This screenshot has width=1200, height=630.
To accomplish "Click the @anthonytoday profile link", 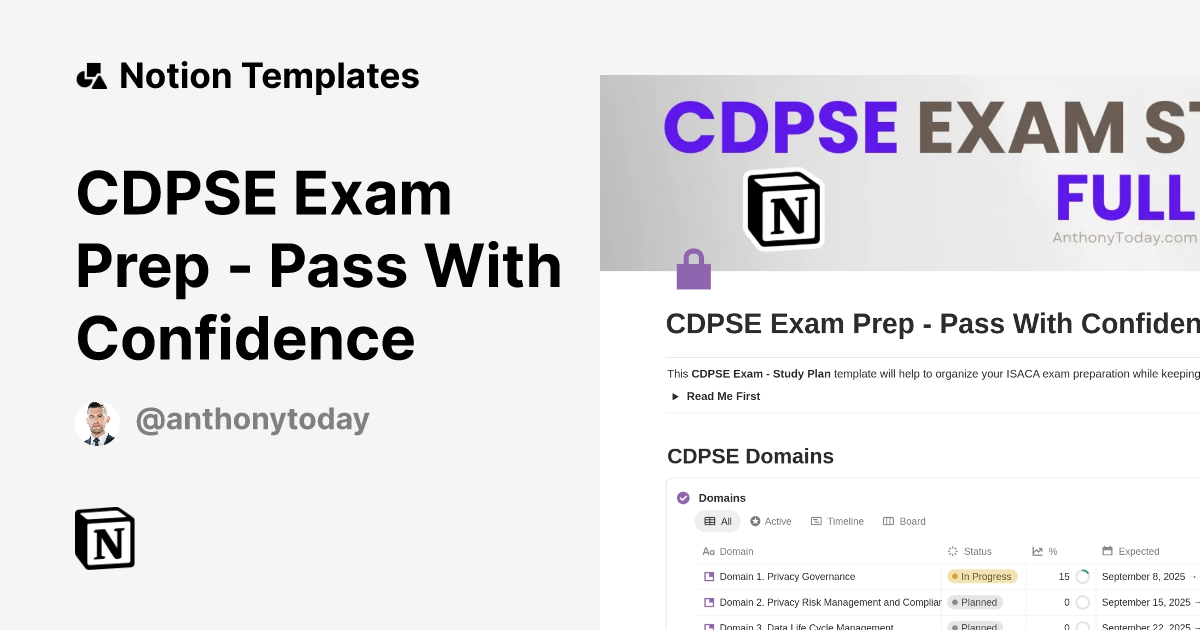I will (253, 419).
